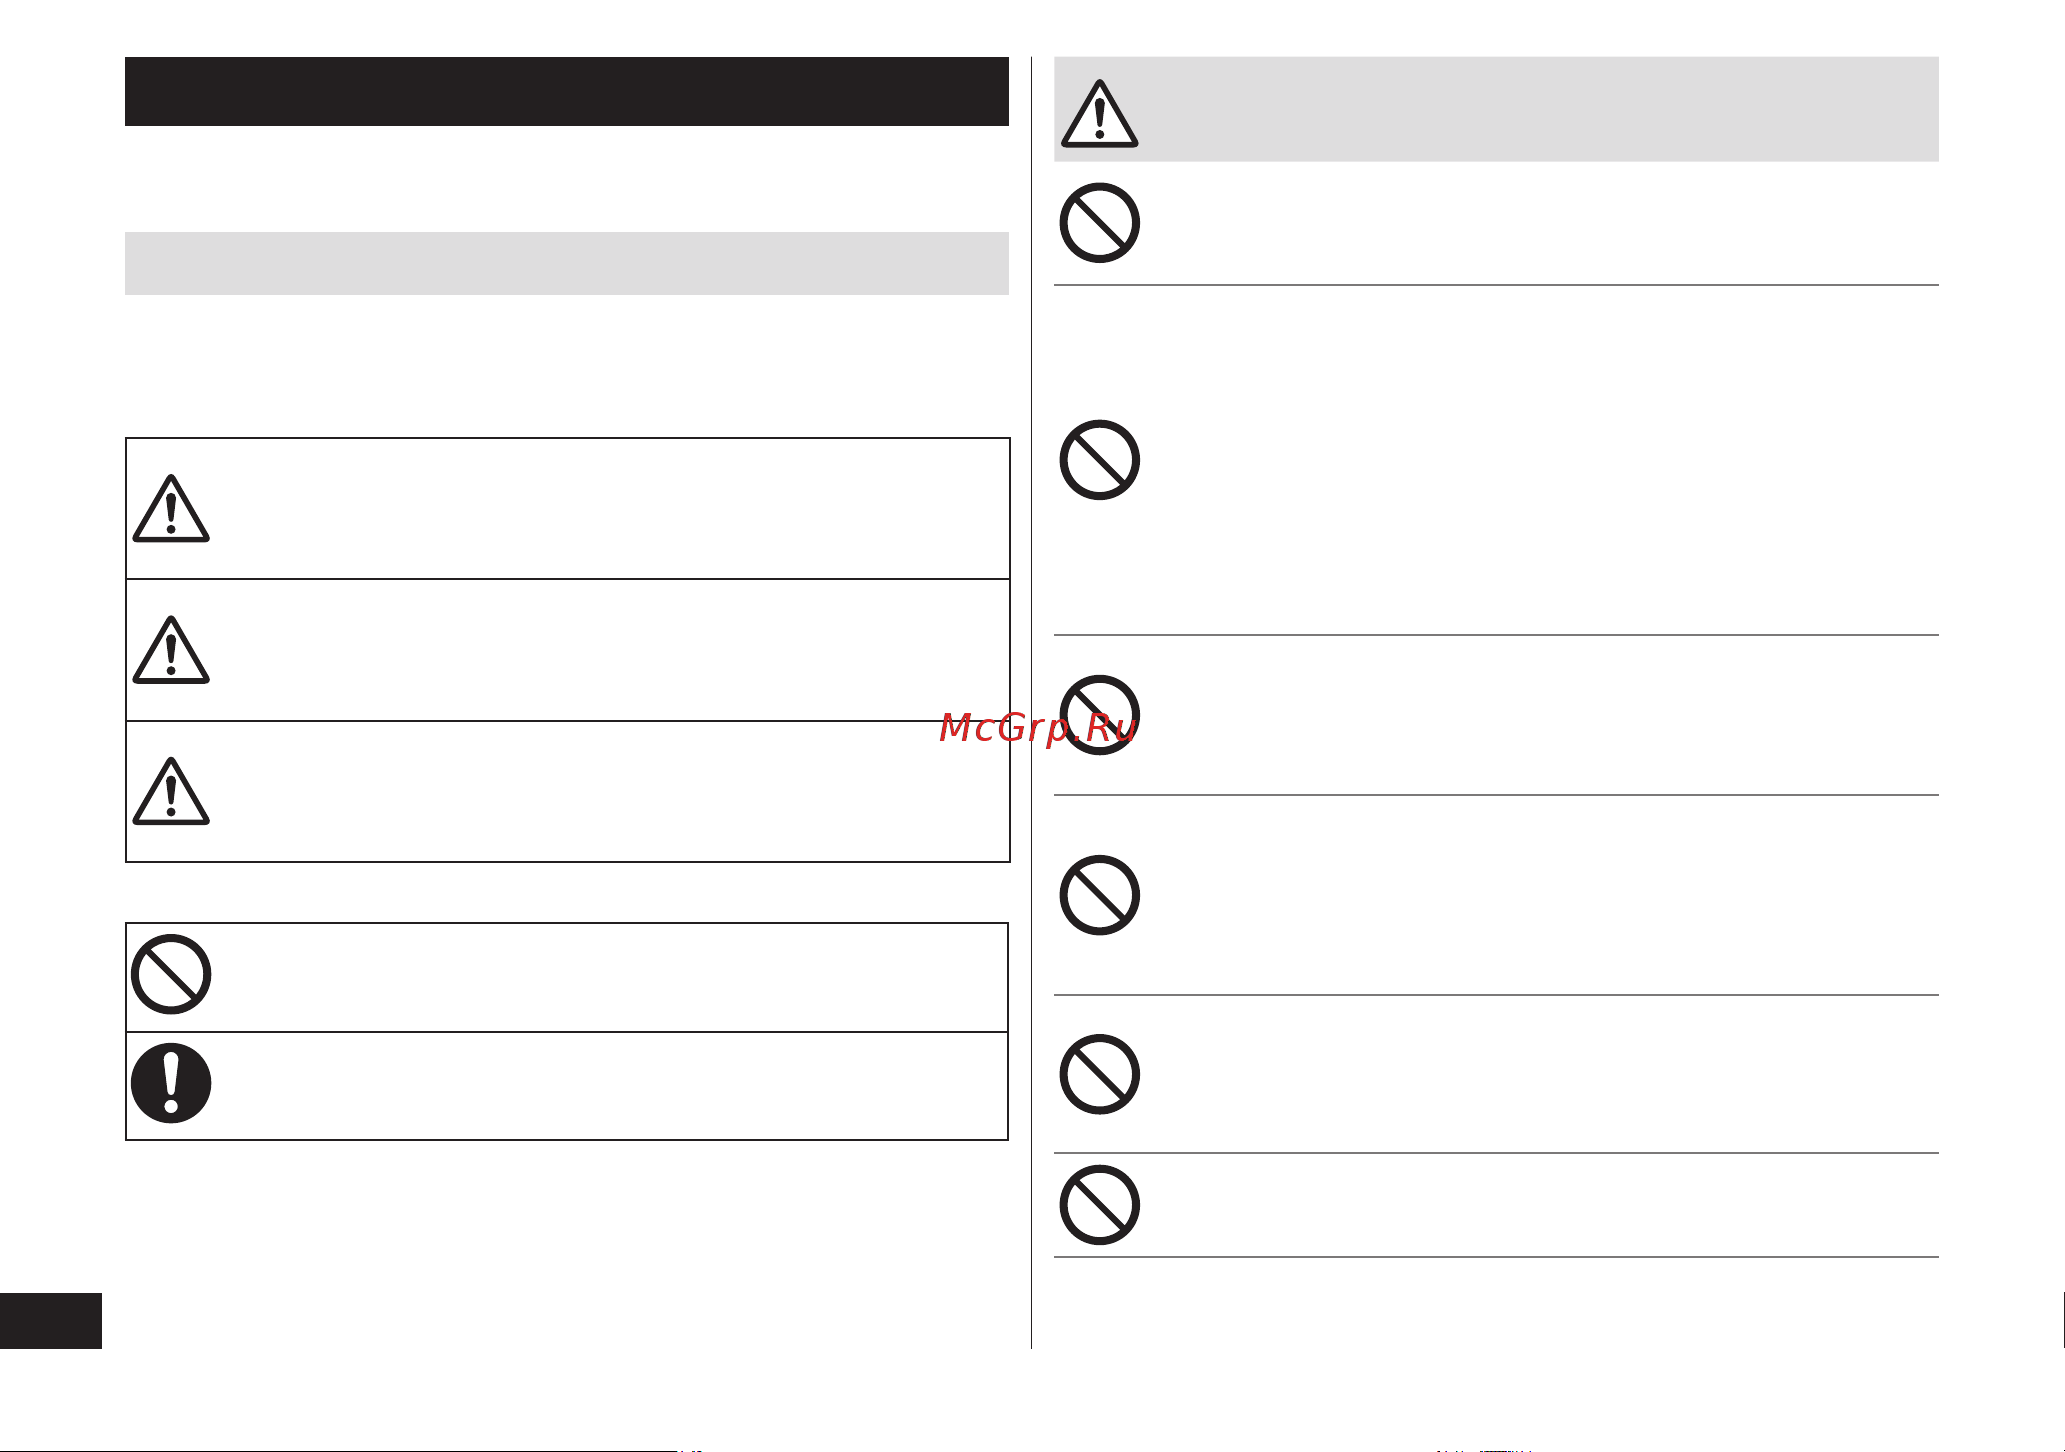Click the empty cell beside the mandatory exclamation icon
This screenshot has width=2065, height=1452.
pos(612,1086)
